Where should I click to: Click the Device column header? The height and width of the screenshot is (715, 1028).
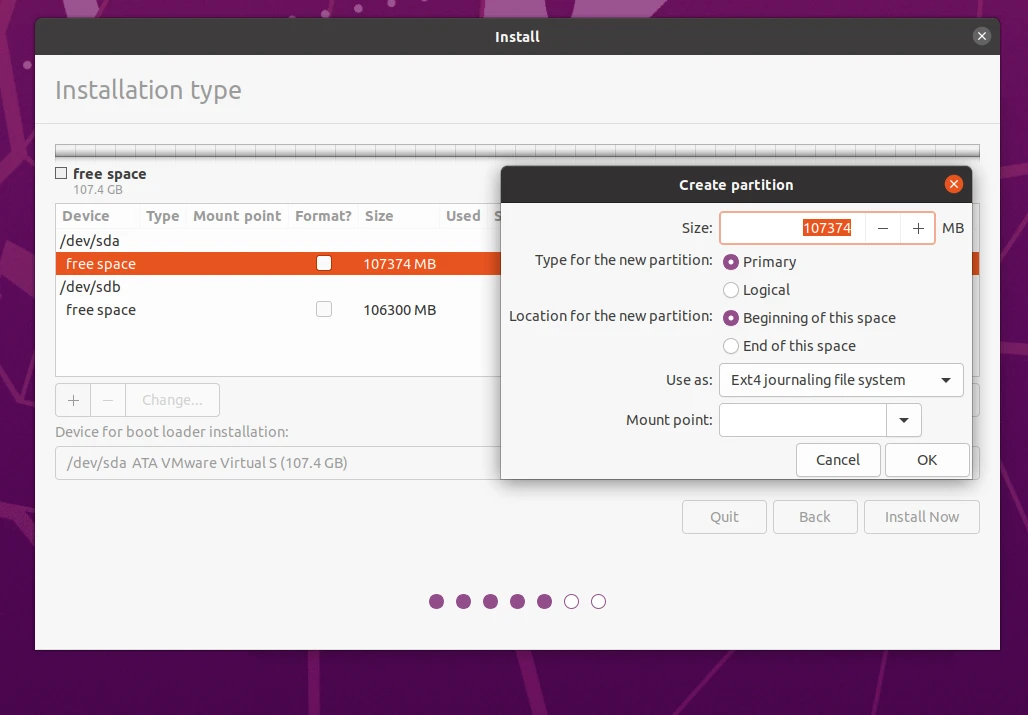[x=86, y=216]
